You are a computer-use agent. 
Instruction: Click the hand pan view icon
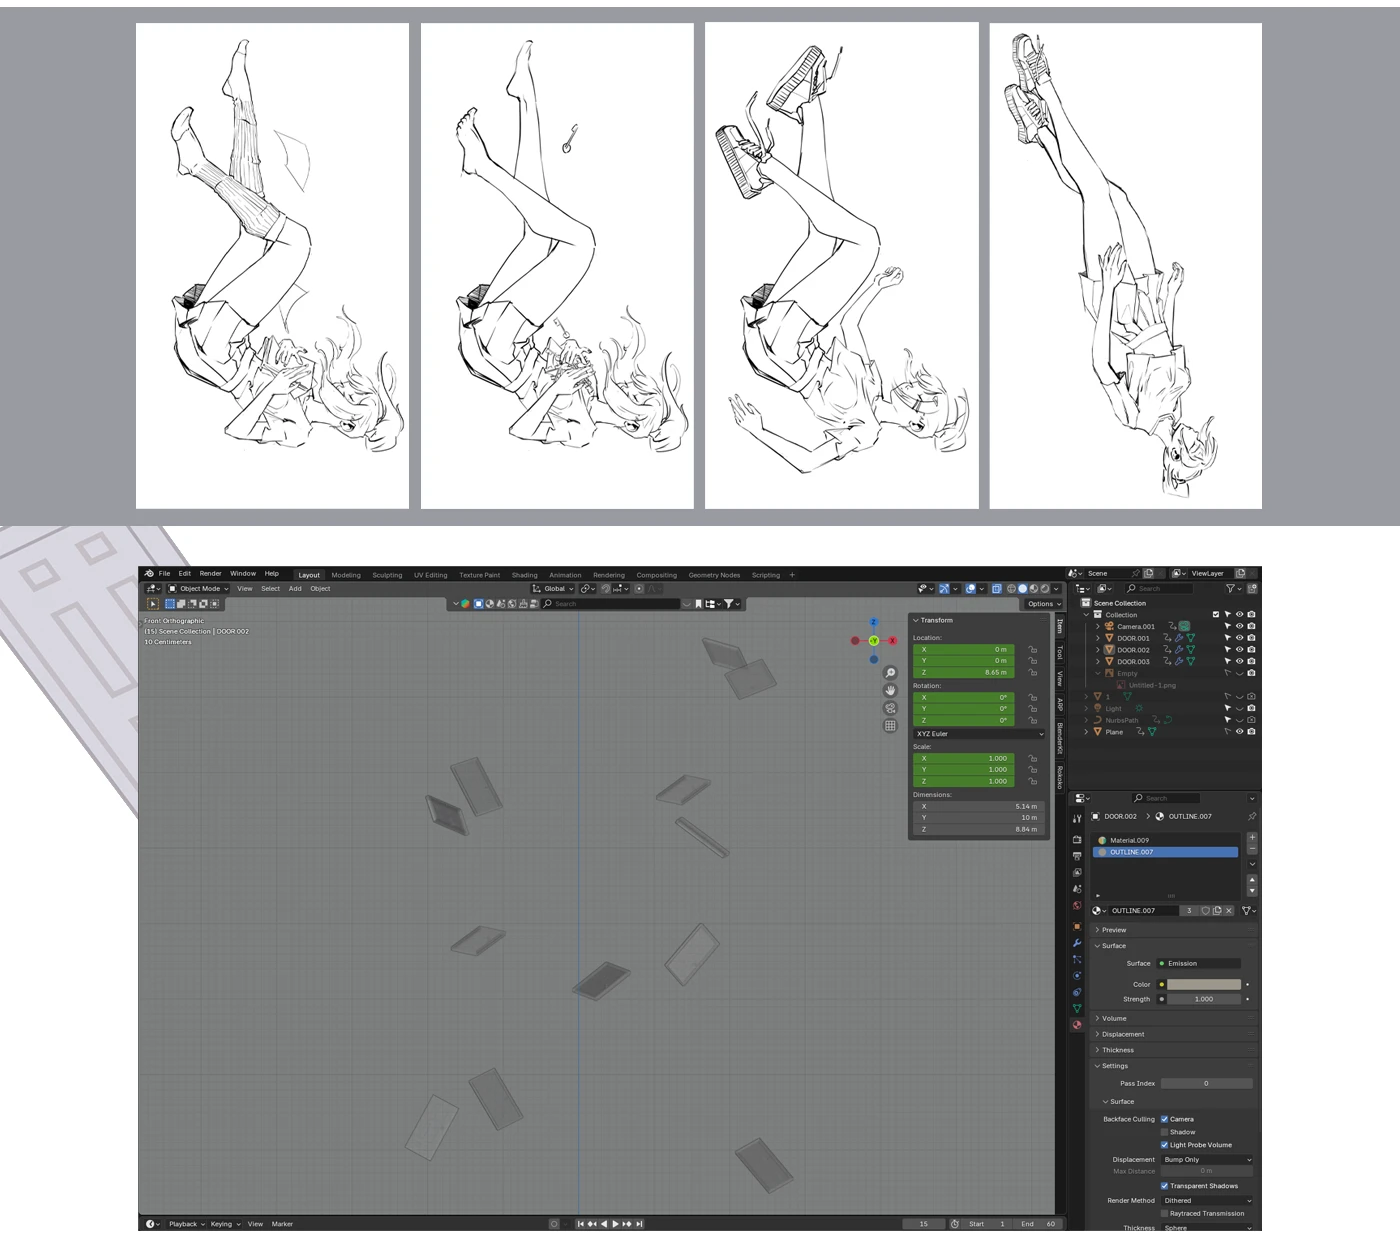890,691
